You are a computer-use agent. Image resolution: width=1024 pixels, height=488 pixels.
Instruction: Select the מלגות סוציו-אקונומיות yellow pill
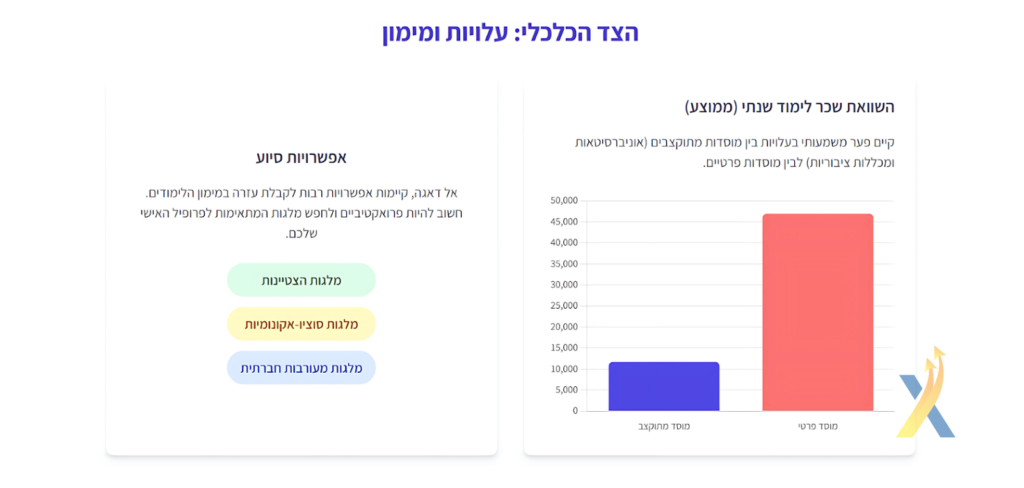pos(301,324)
